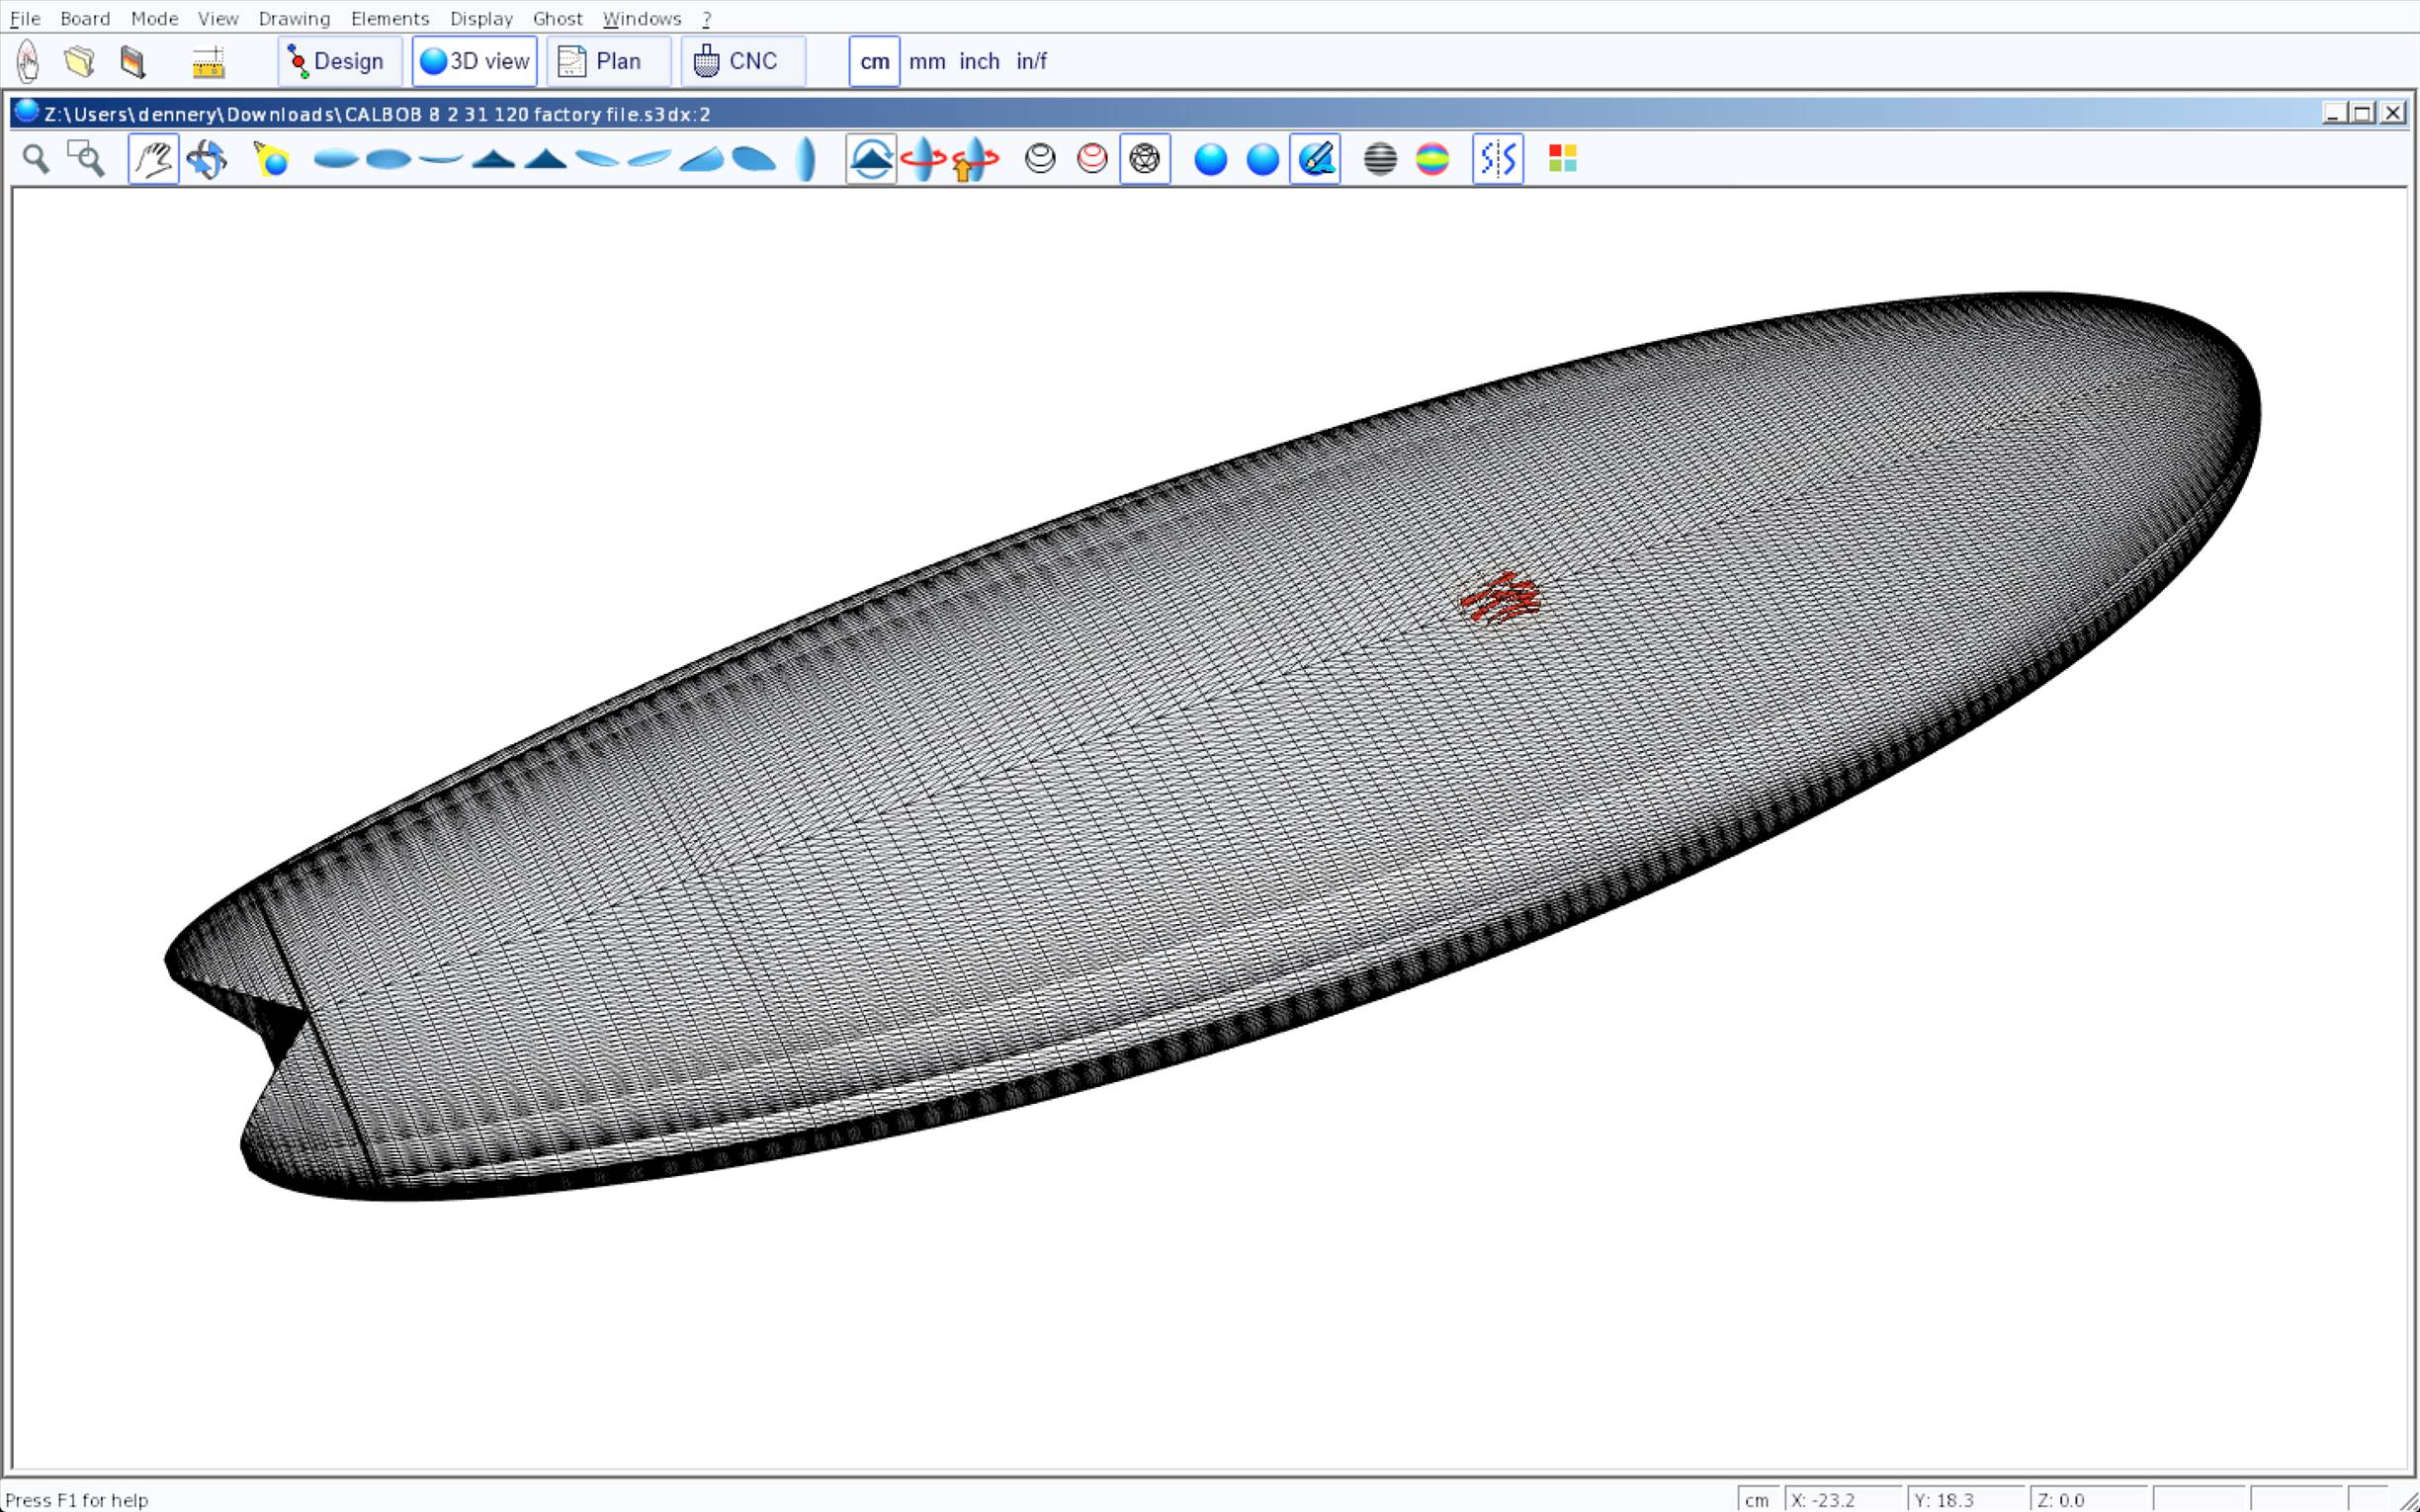Switch units to in/f
Screen dimensions: 2420x1512
click(x=1031, y=62)
